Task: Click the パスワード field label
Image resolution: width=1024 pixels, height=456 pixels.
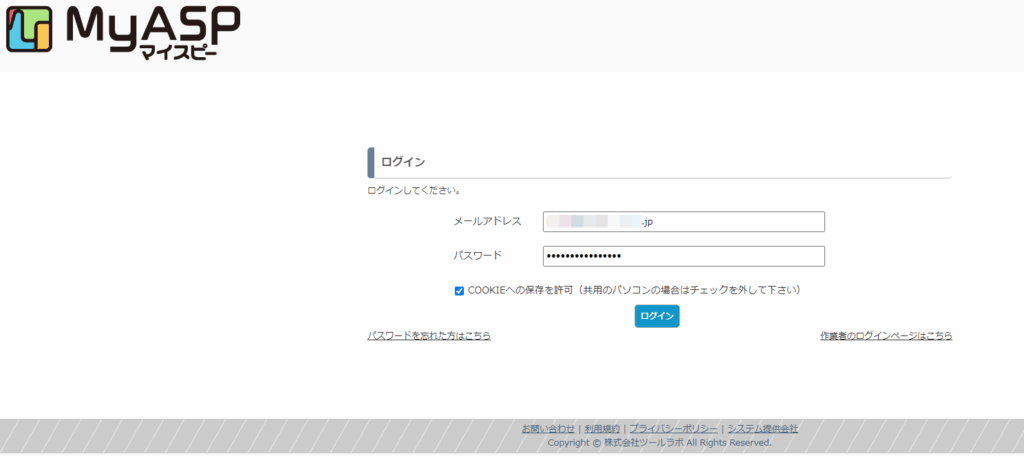Action: point(477,256)
